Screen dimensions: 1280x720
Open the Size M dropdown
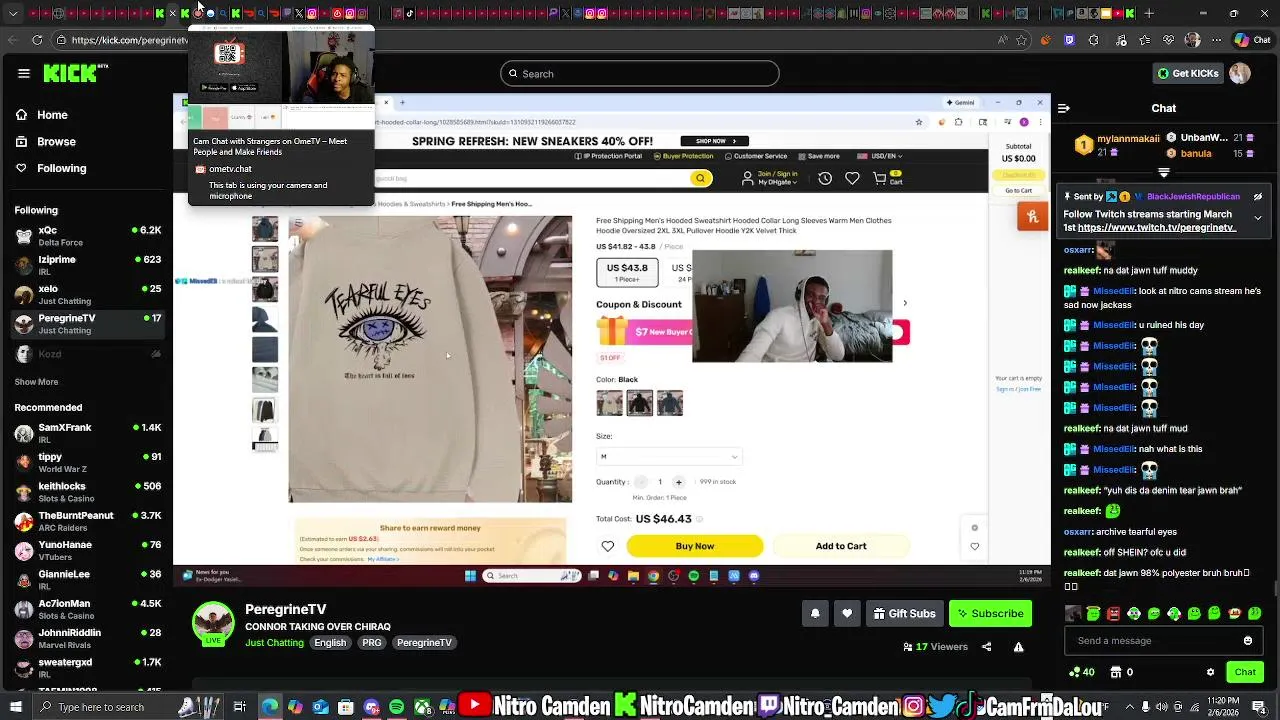click(x=669, y=456)
